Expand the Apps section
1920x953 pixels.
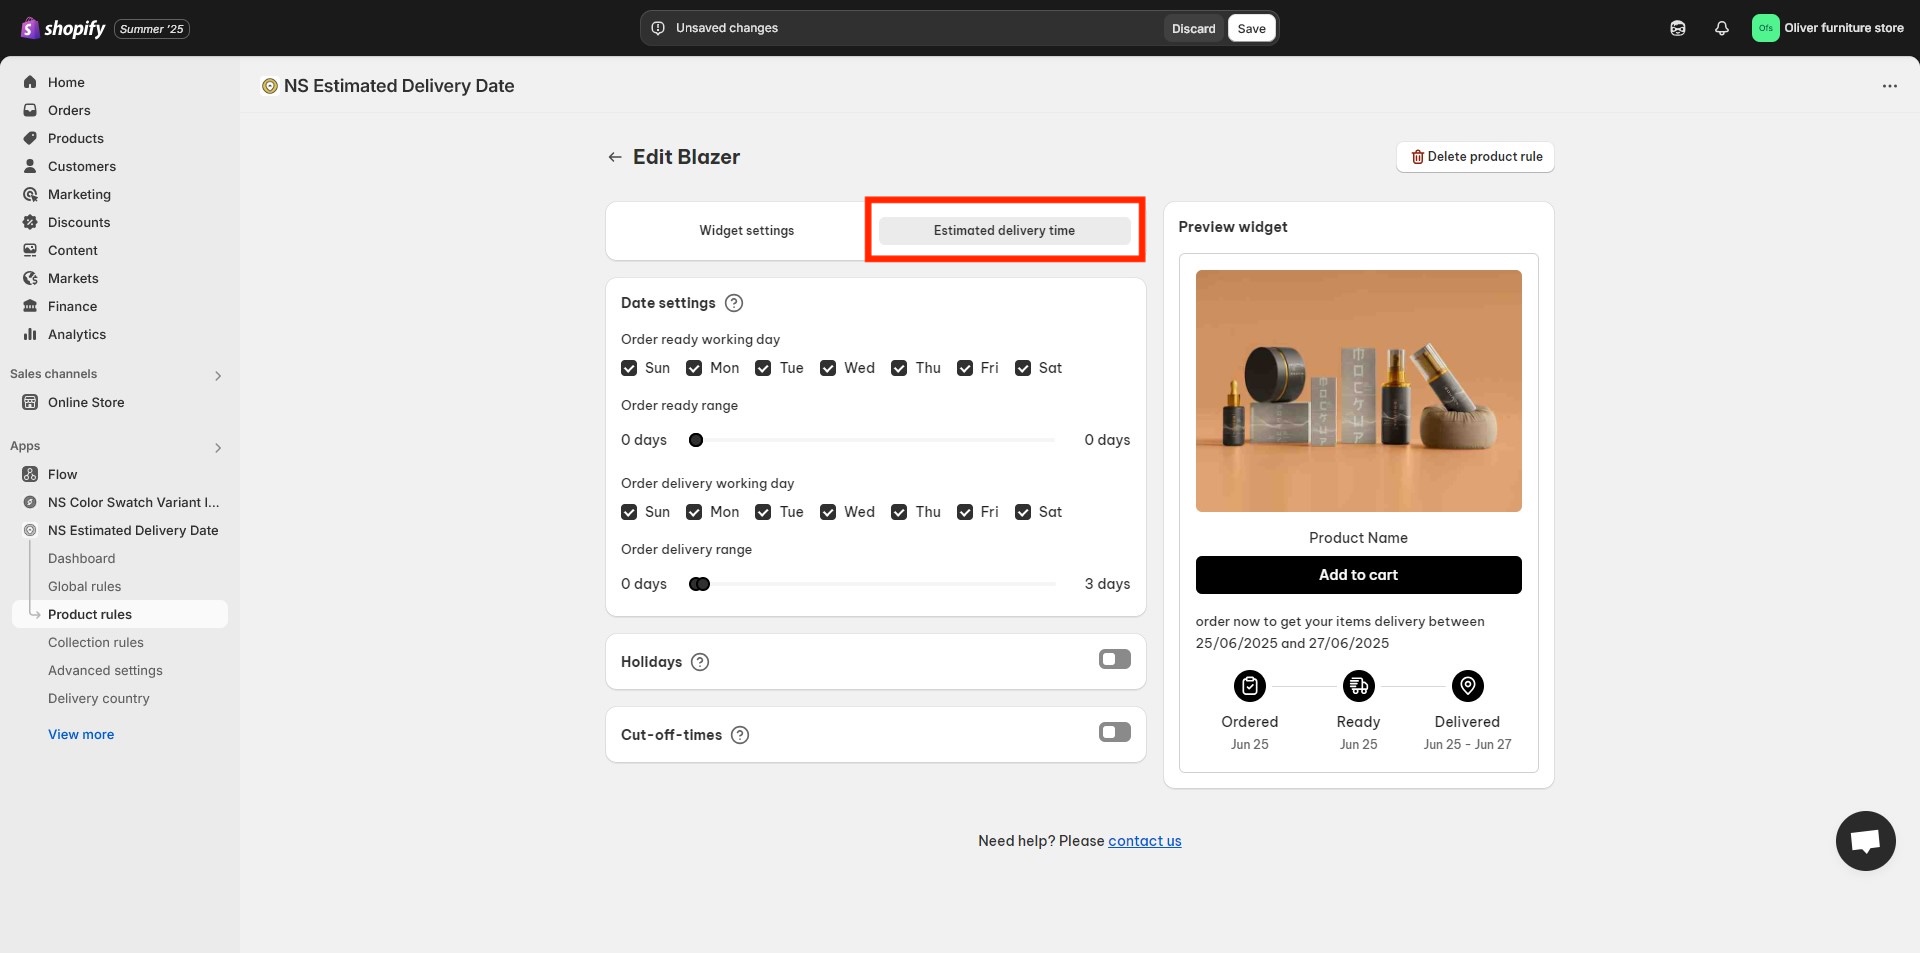[x=218, y=447]
